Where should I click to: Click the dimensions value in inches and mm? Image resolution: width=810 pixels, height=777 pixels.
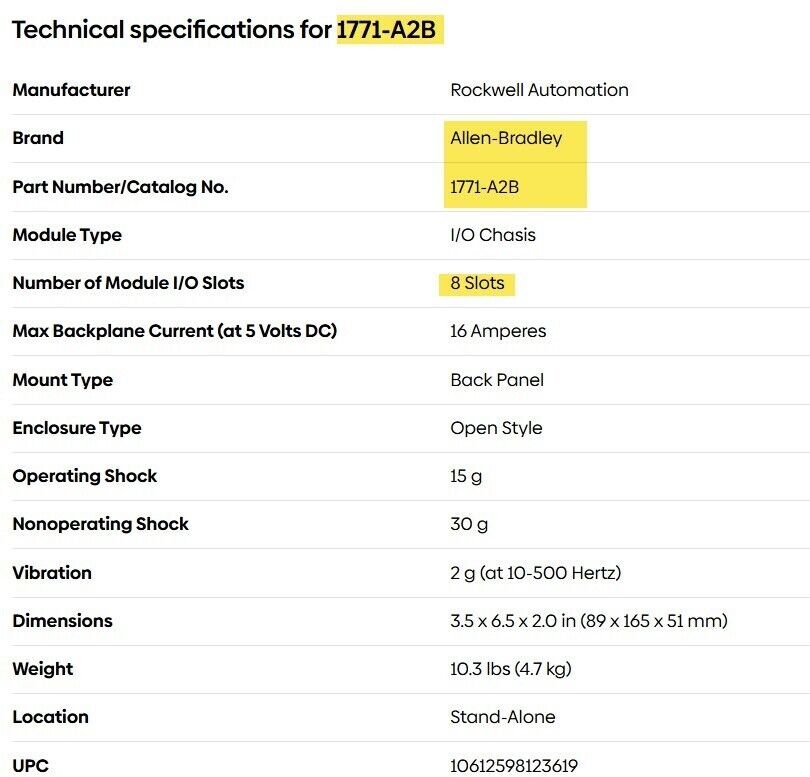coord(588,621)
